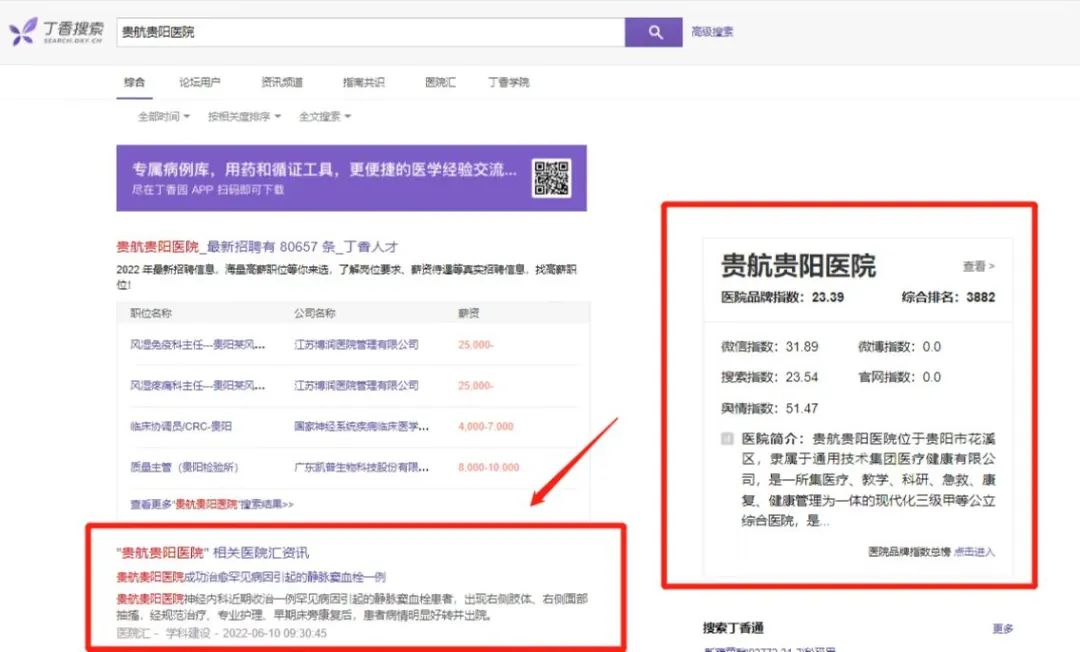
Task: Select the 指南共识 tab
Action: coord(364,82)
